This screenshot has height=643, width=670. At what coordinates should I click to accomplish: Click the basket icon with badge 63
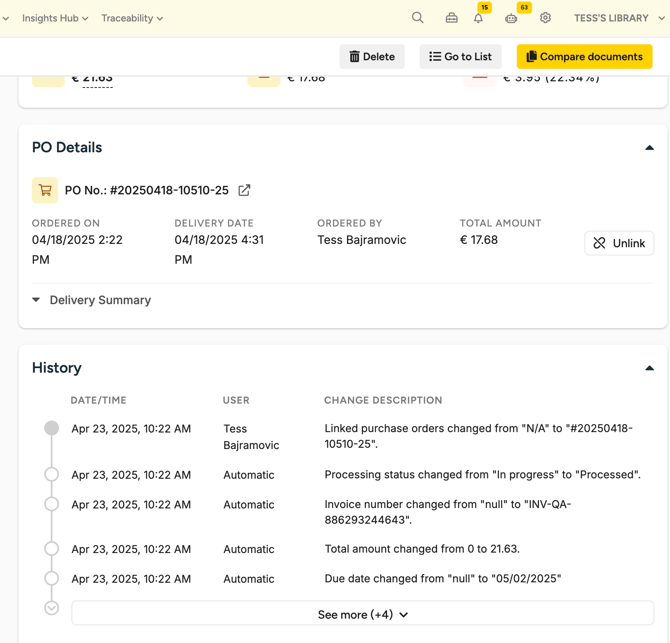pyautogui.click(x=511, y=18)
